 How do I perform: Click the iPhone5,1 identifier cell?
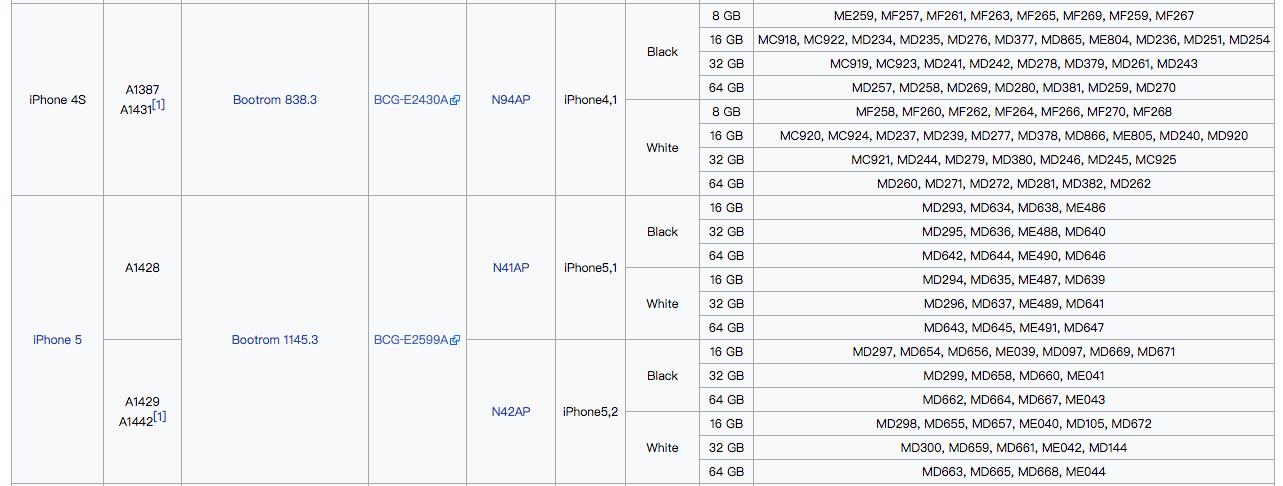pyautogui.click(x=590, y=268)
